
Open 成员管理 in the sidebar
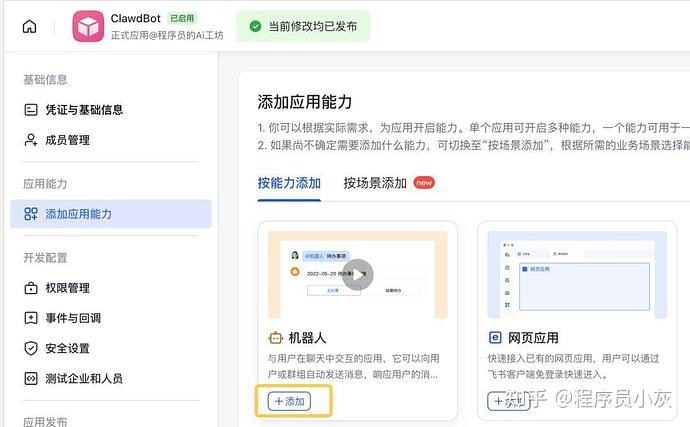(x=69, y=141)
